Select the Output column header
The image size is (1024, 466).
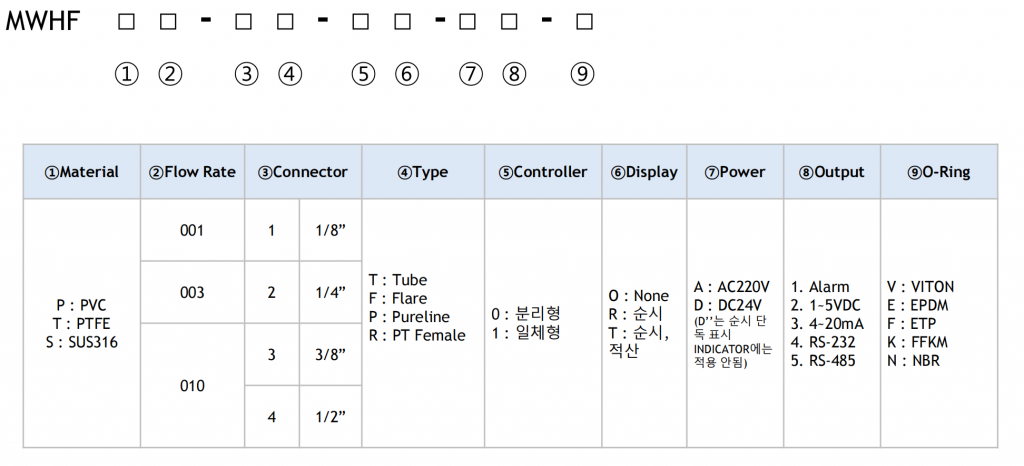click(832, 172)
